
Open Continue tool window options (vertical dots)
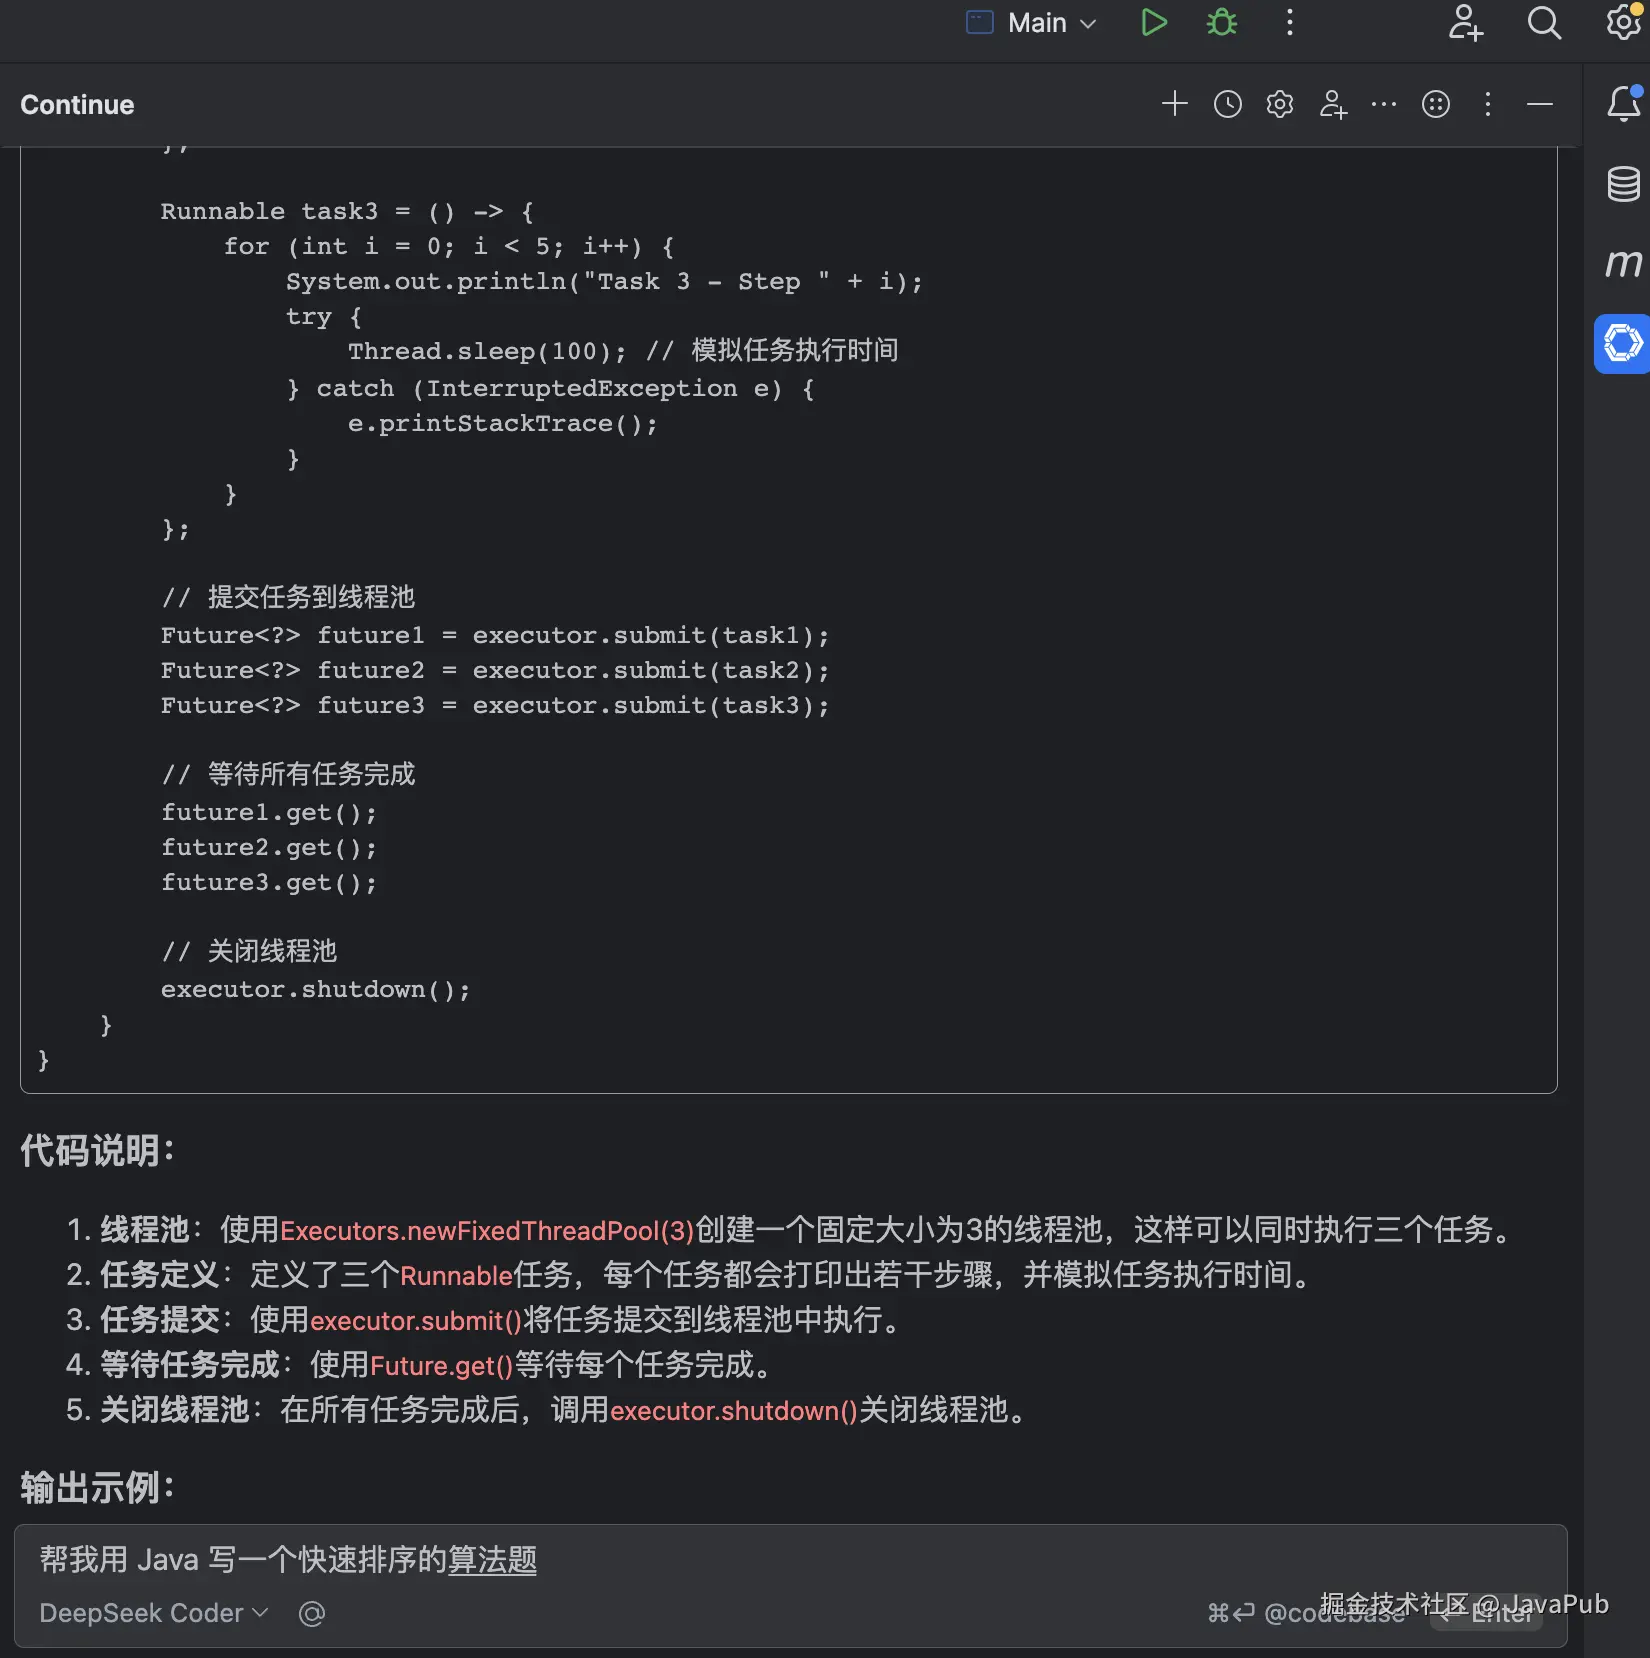click(1488, 104)
